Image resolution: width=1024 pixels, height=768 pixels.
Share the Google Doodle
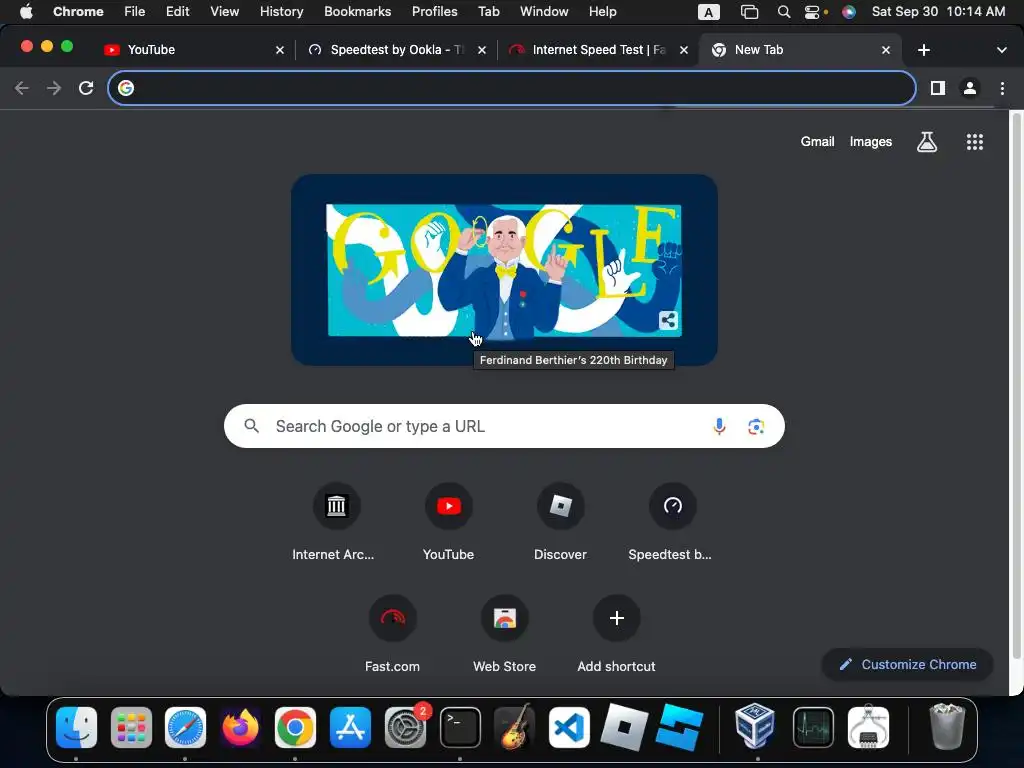(x=668, y=321)
